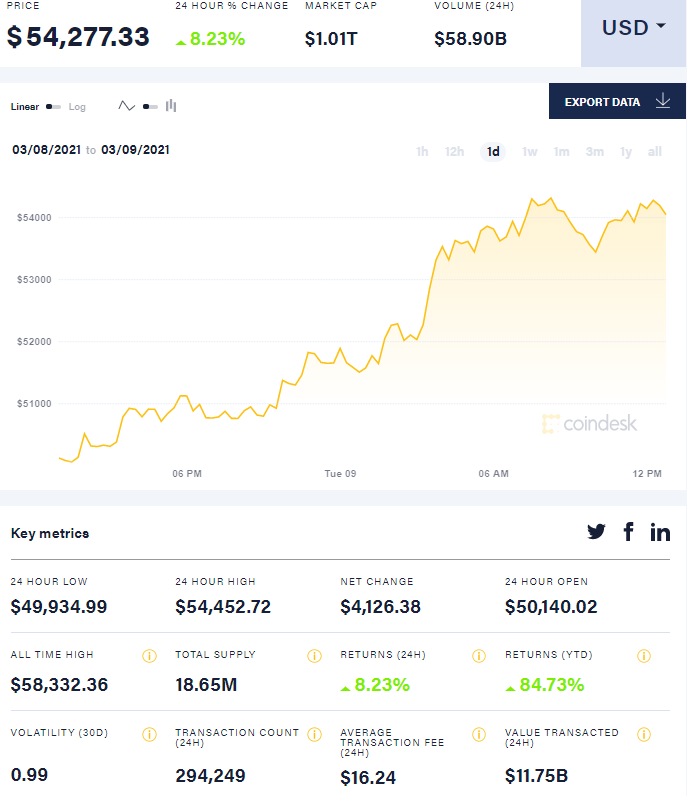Screen dimensions: 687x796
Task: Select the 1h time range
Action: [422, 152]
